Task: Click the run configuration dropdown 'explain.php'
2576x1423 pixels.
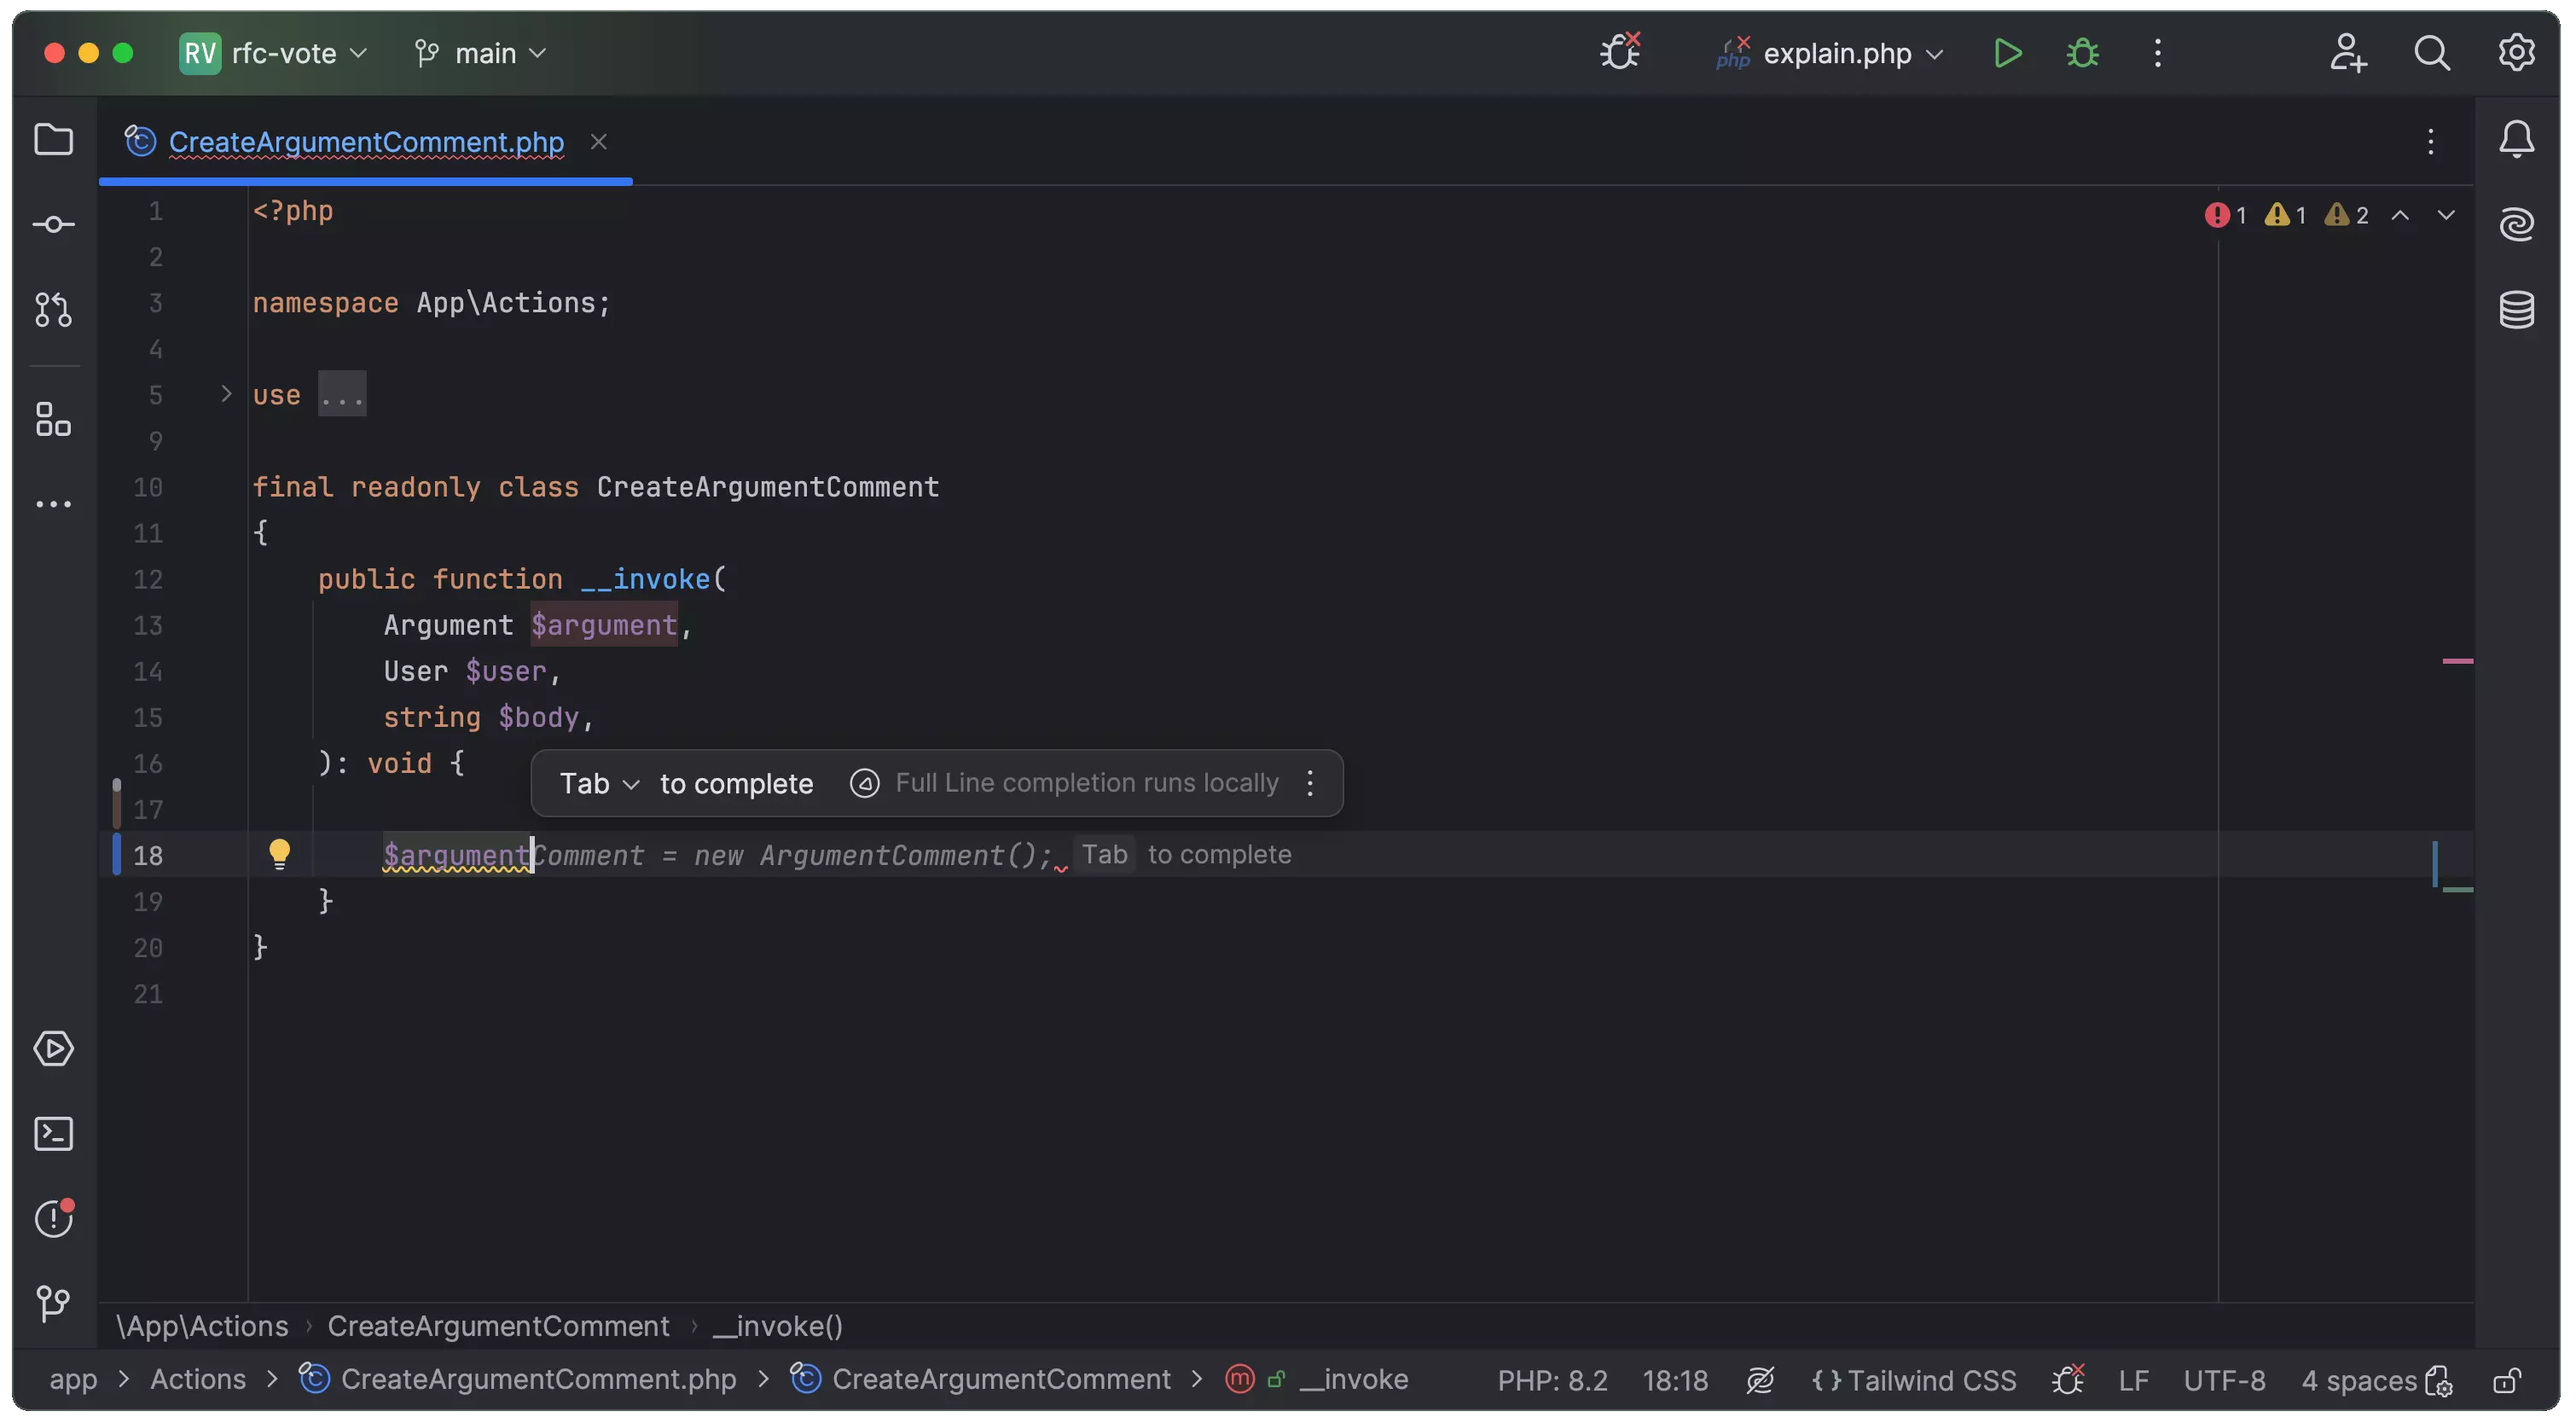Action: 1828,51
